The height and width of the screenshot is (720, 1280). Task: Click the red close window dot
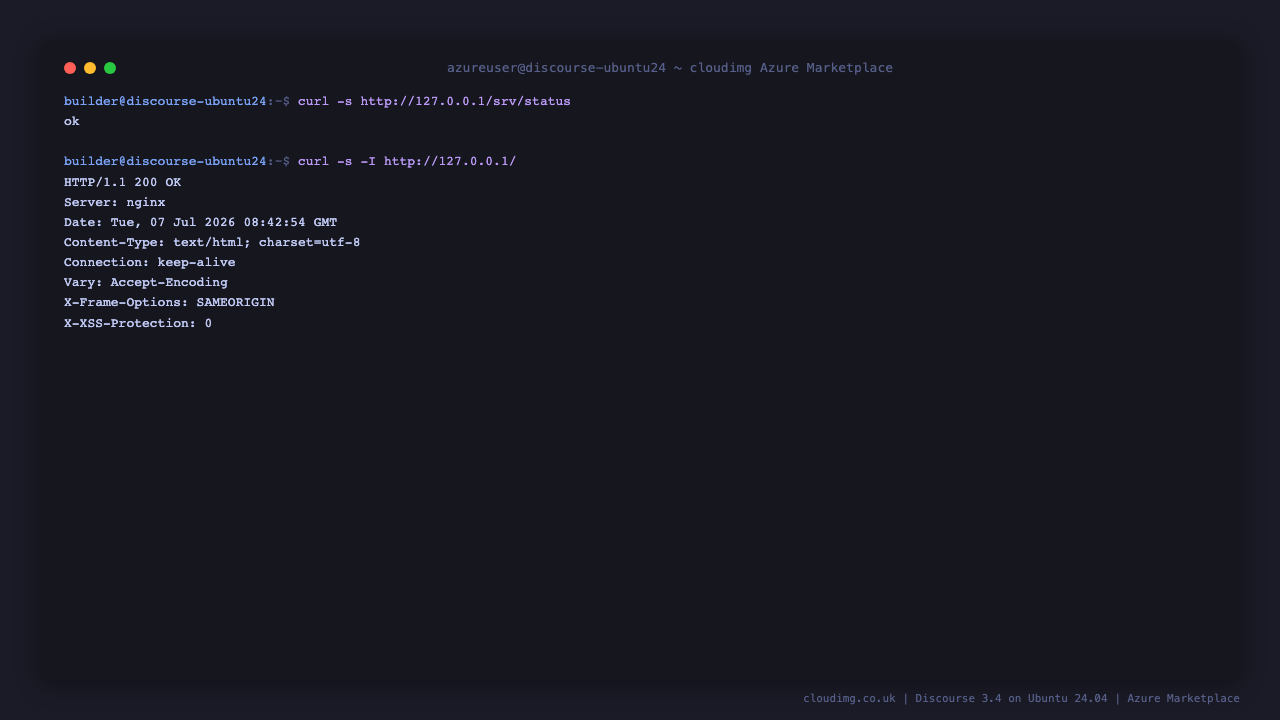point(70,68)
